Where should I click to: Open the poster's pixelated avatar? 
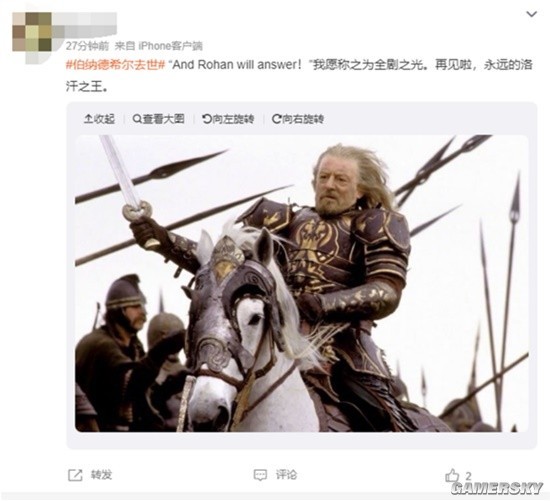pyautogui.click(x=32, y=32)
